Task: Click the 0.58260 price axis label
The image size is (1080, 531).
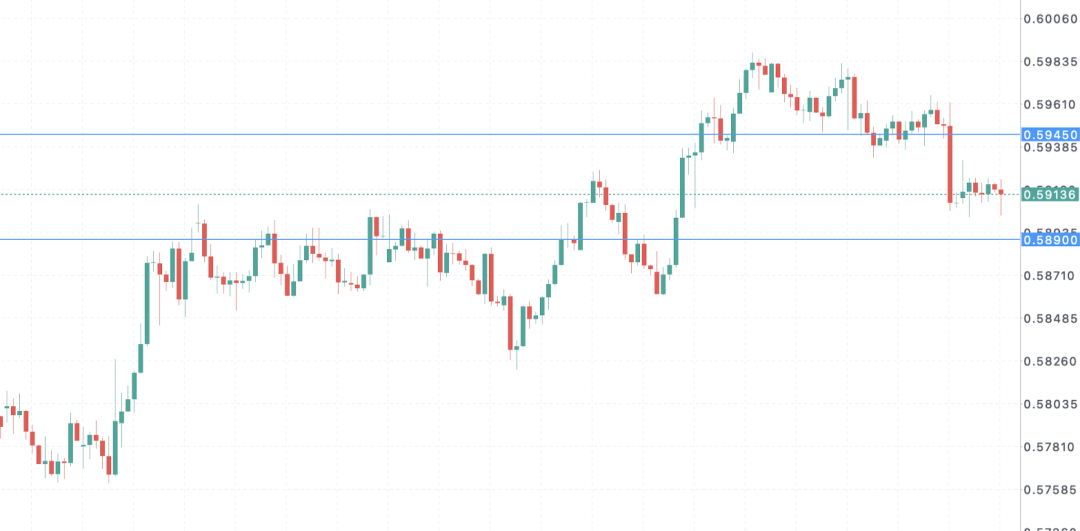Action: coord(1050,362)
